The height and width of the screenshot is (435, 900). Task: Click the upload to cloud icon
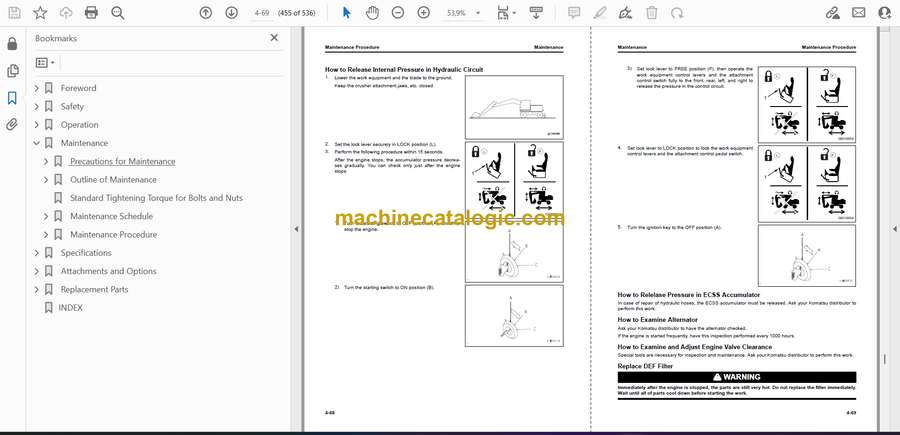click(66, 13)
